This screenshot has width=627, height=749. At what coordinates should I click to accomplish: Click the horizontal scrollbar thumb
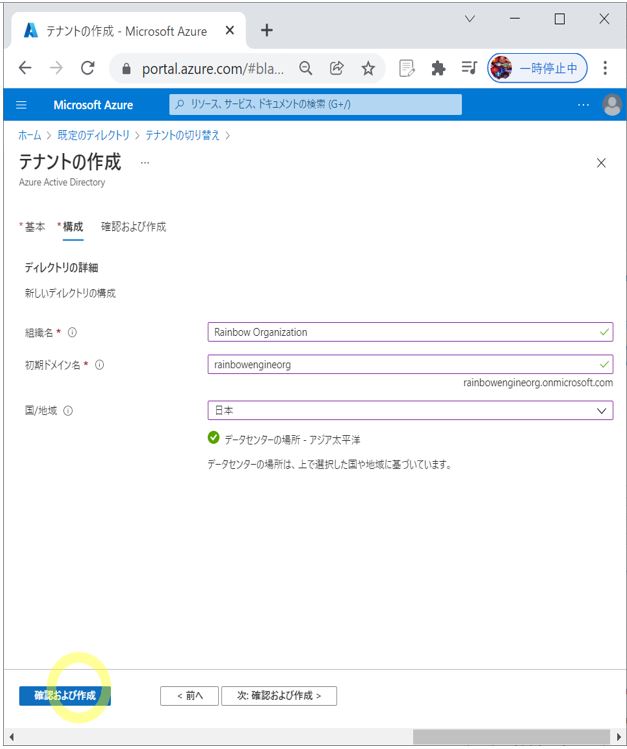tap(511, 736)
